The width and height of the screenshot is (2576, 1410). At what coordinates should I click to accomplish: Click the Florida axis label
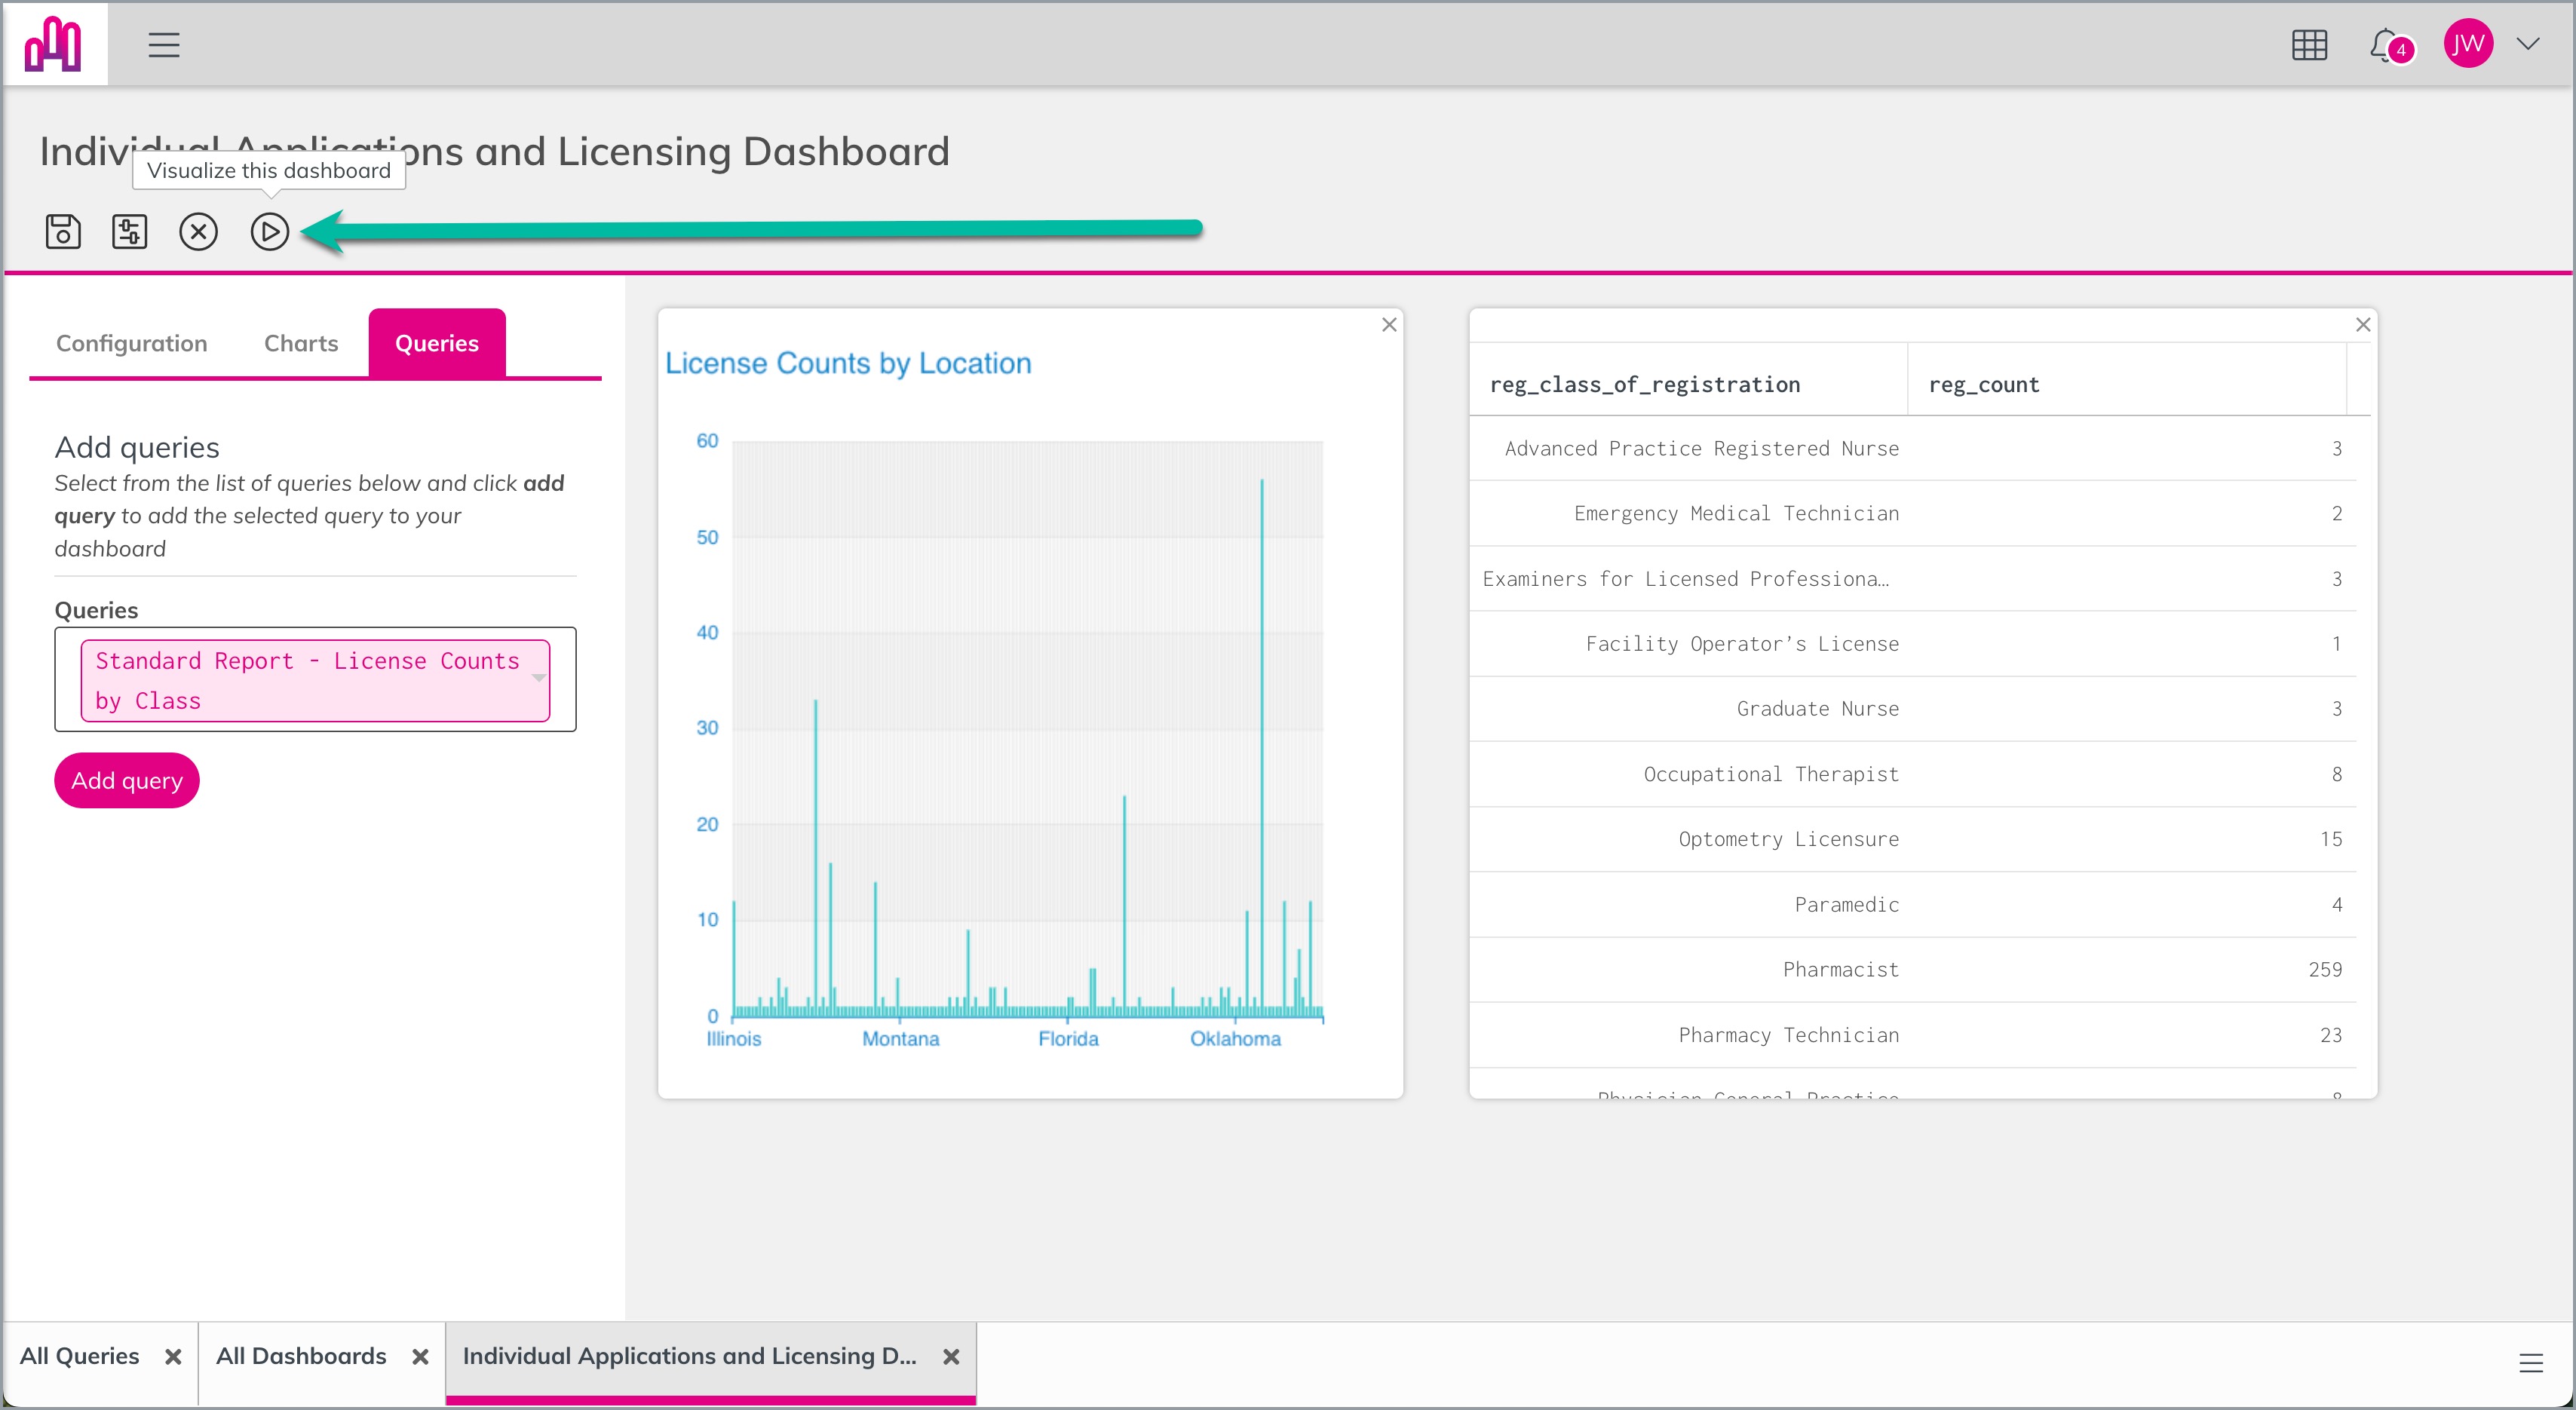1068,1038
